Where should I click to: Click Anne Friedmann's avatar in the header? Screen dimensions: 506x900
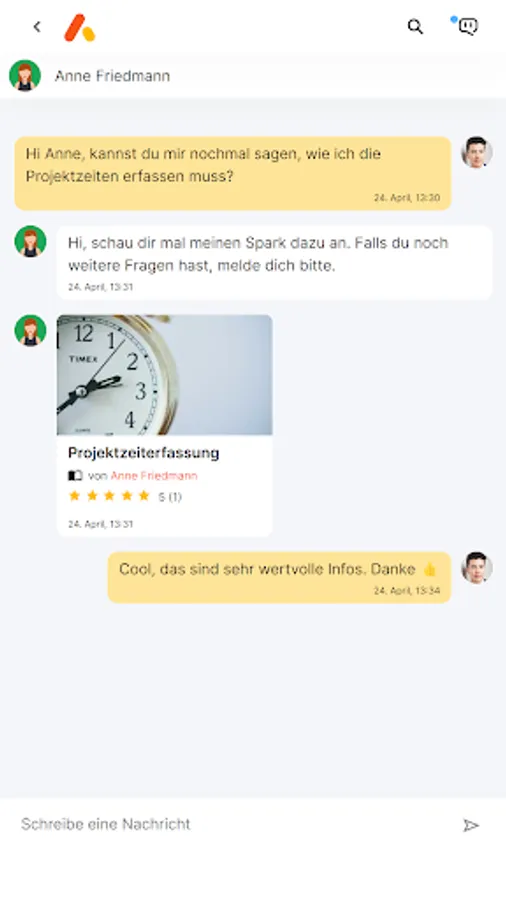click(25, 76)
